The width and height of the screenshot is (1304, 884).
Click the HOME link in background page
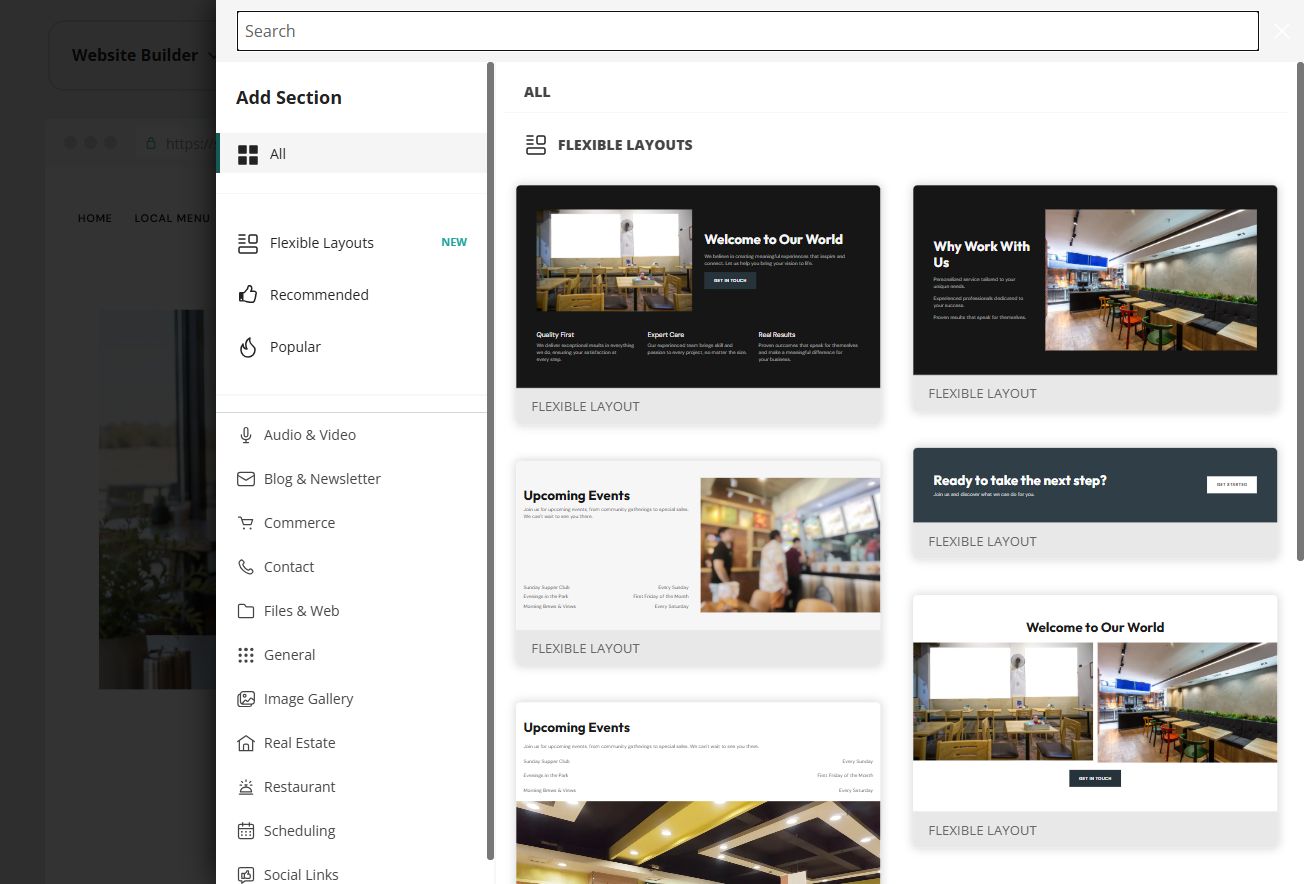(x=95, y=218)
